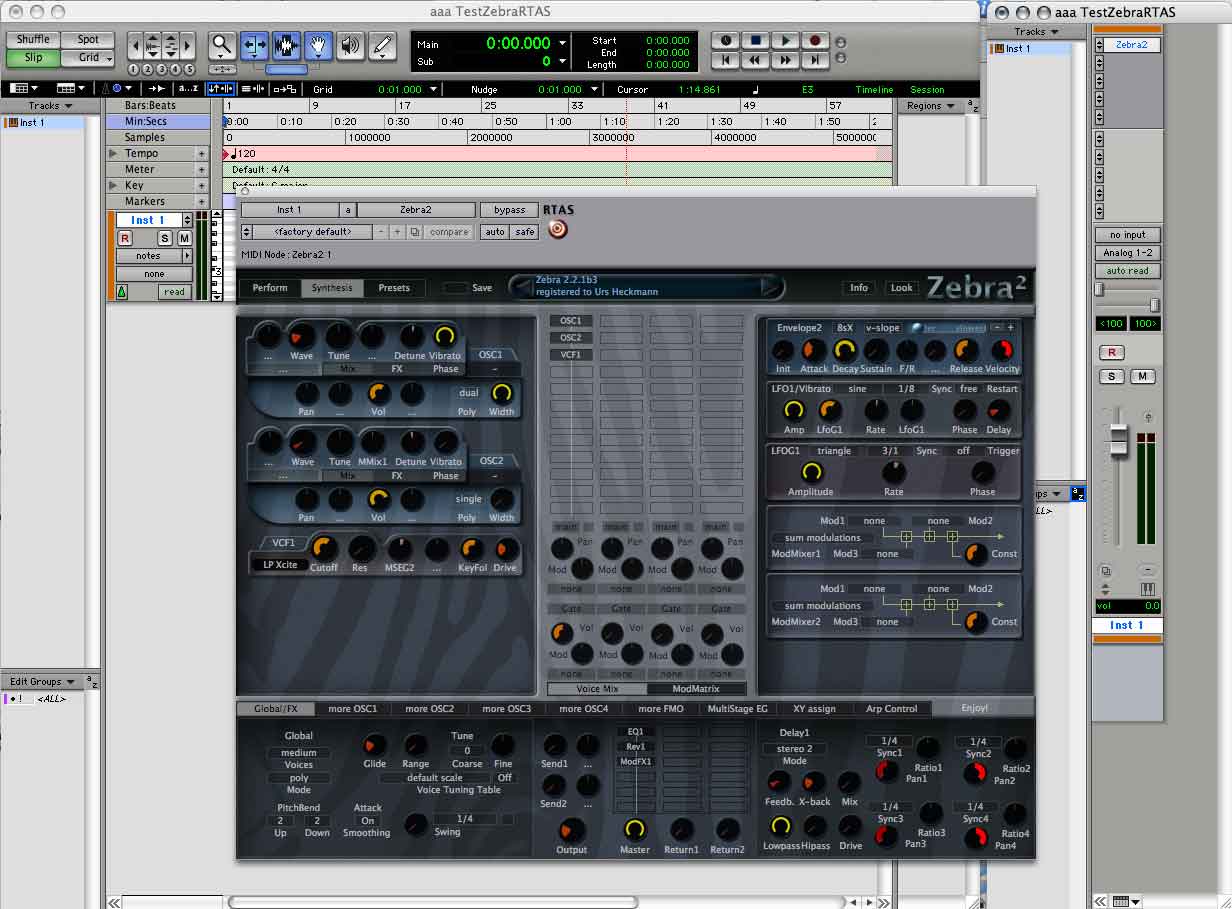This screenshot has height=909, width=1232.
Task: Click the Play transport button
Action: pos(785,41)
